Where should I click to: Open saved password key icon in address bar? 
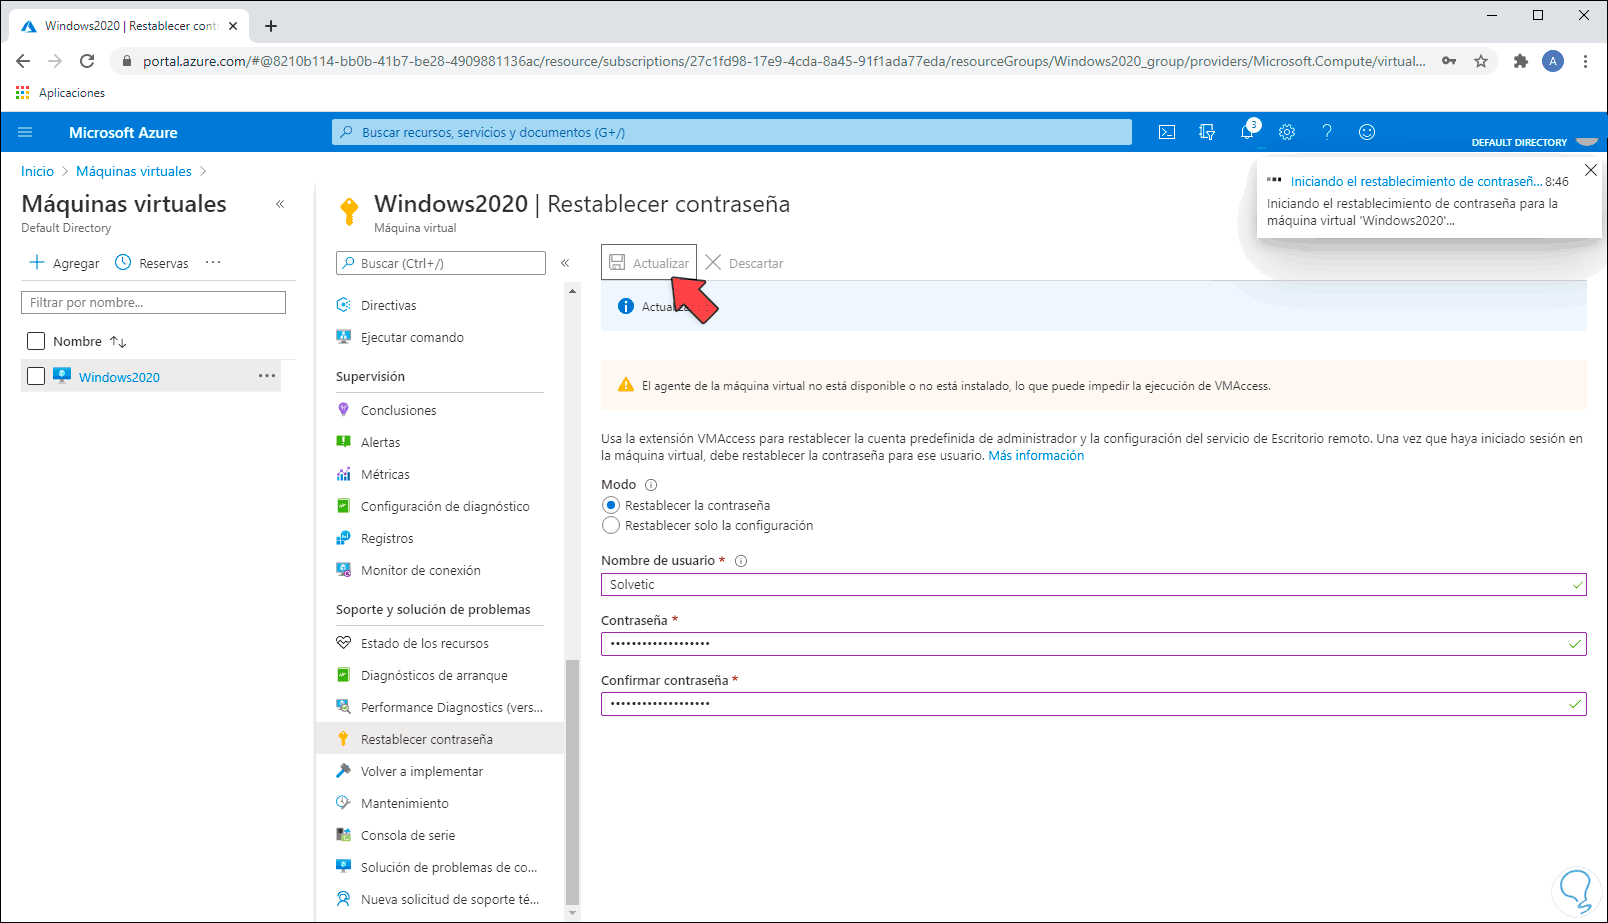coord(1449,61)
